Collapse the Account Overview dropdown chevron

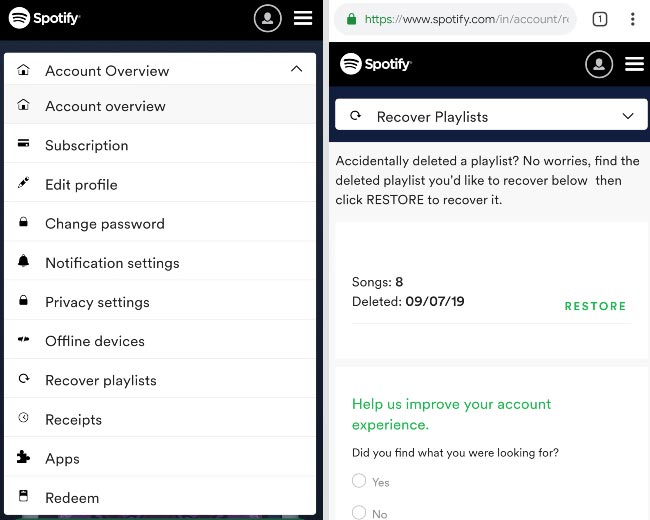tap(296, 69)
